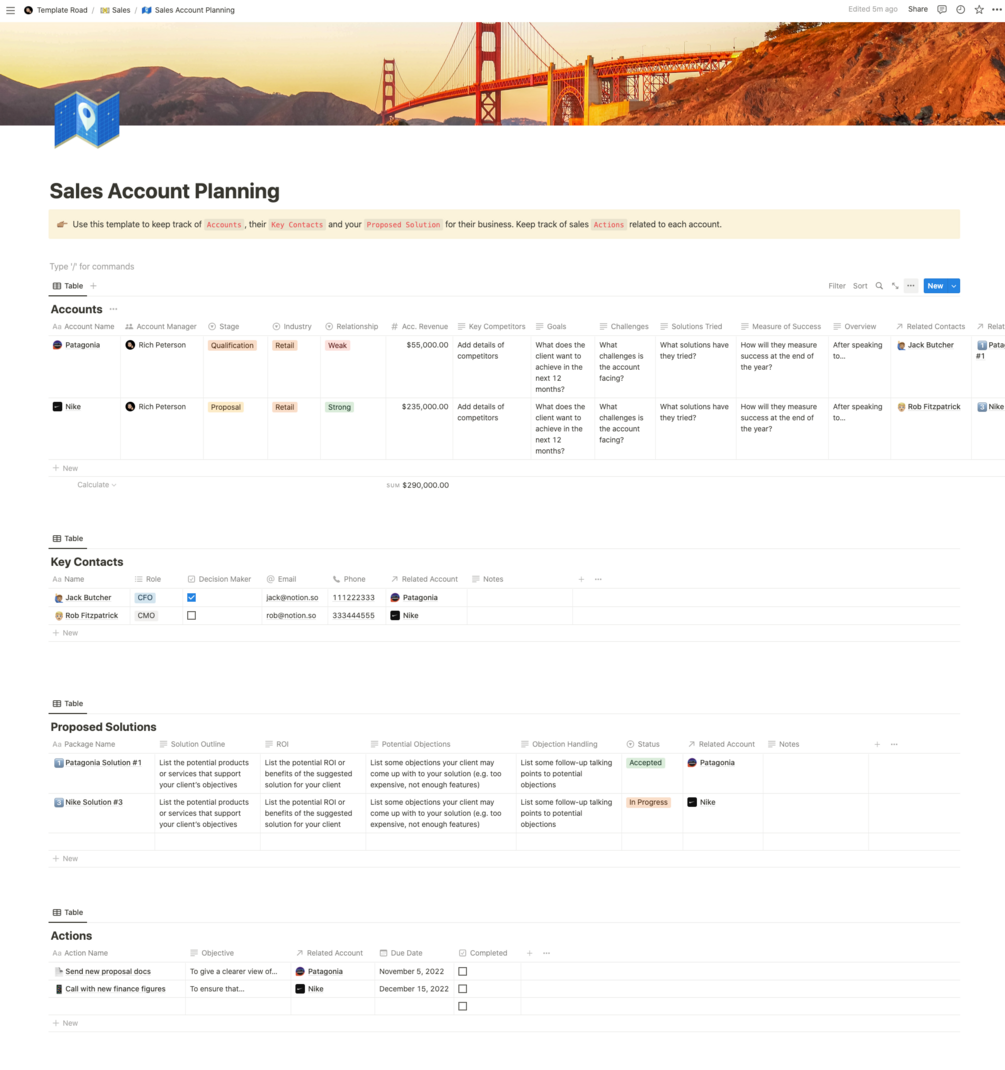Click the Type '/' for commands field
The height and width of the screenshot is (1070, 1005).
pos(92,267)
